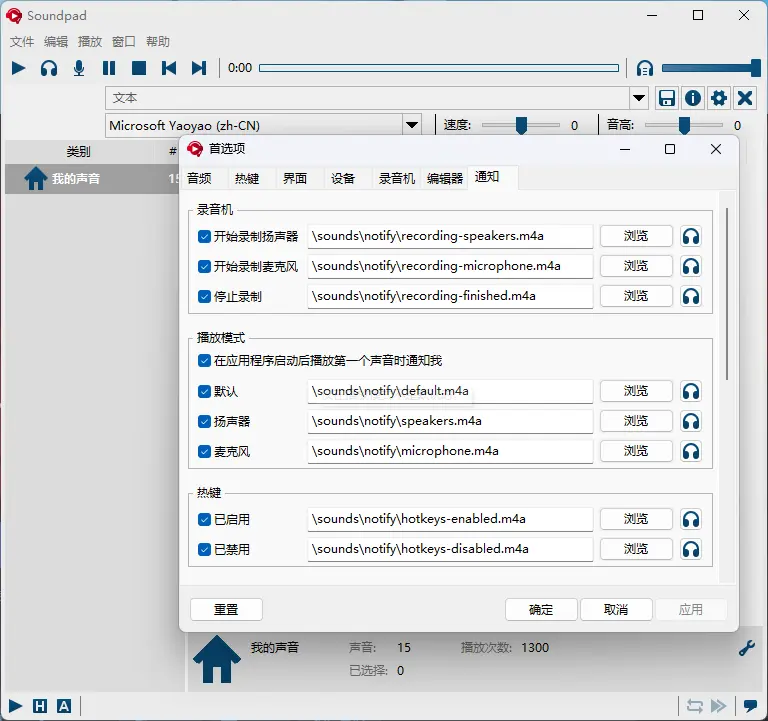The height and width of the screenshot is (721, 768).
Task: Click 浏览 for default.m4a
Action: click(x=636, y=391)
